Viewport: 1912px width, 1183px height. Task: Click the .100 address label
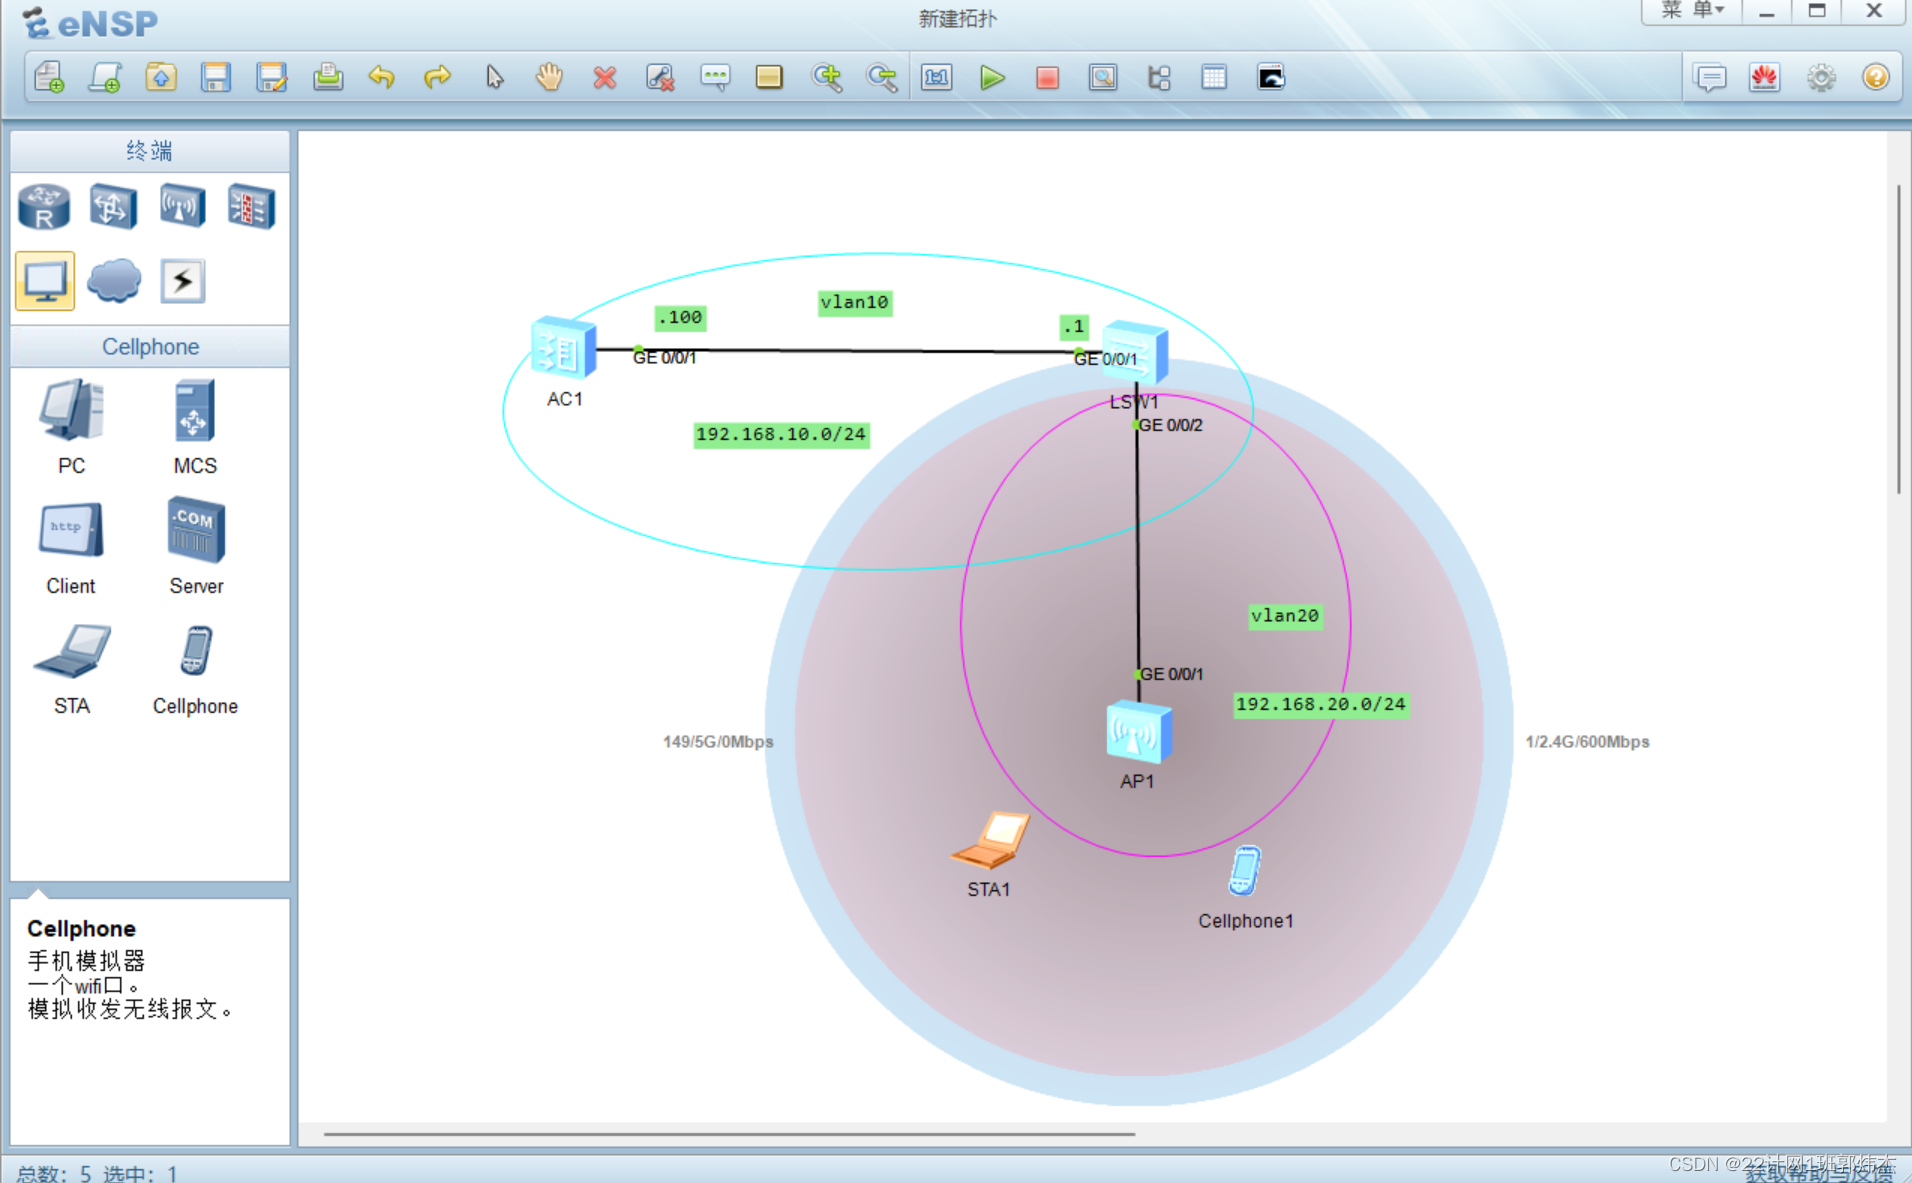tap(681, 318)
